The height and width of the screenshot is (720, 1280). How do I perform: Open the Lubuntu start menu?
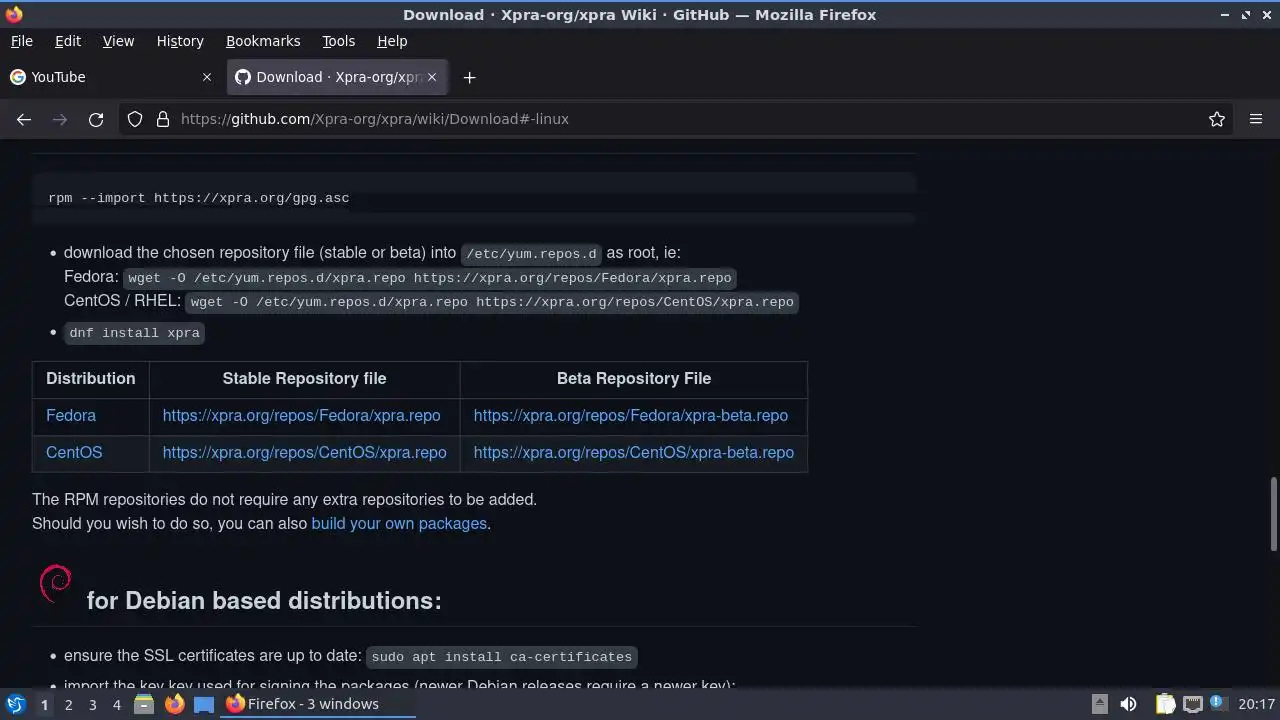click(15, 704)
